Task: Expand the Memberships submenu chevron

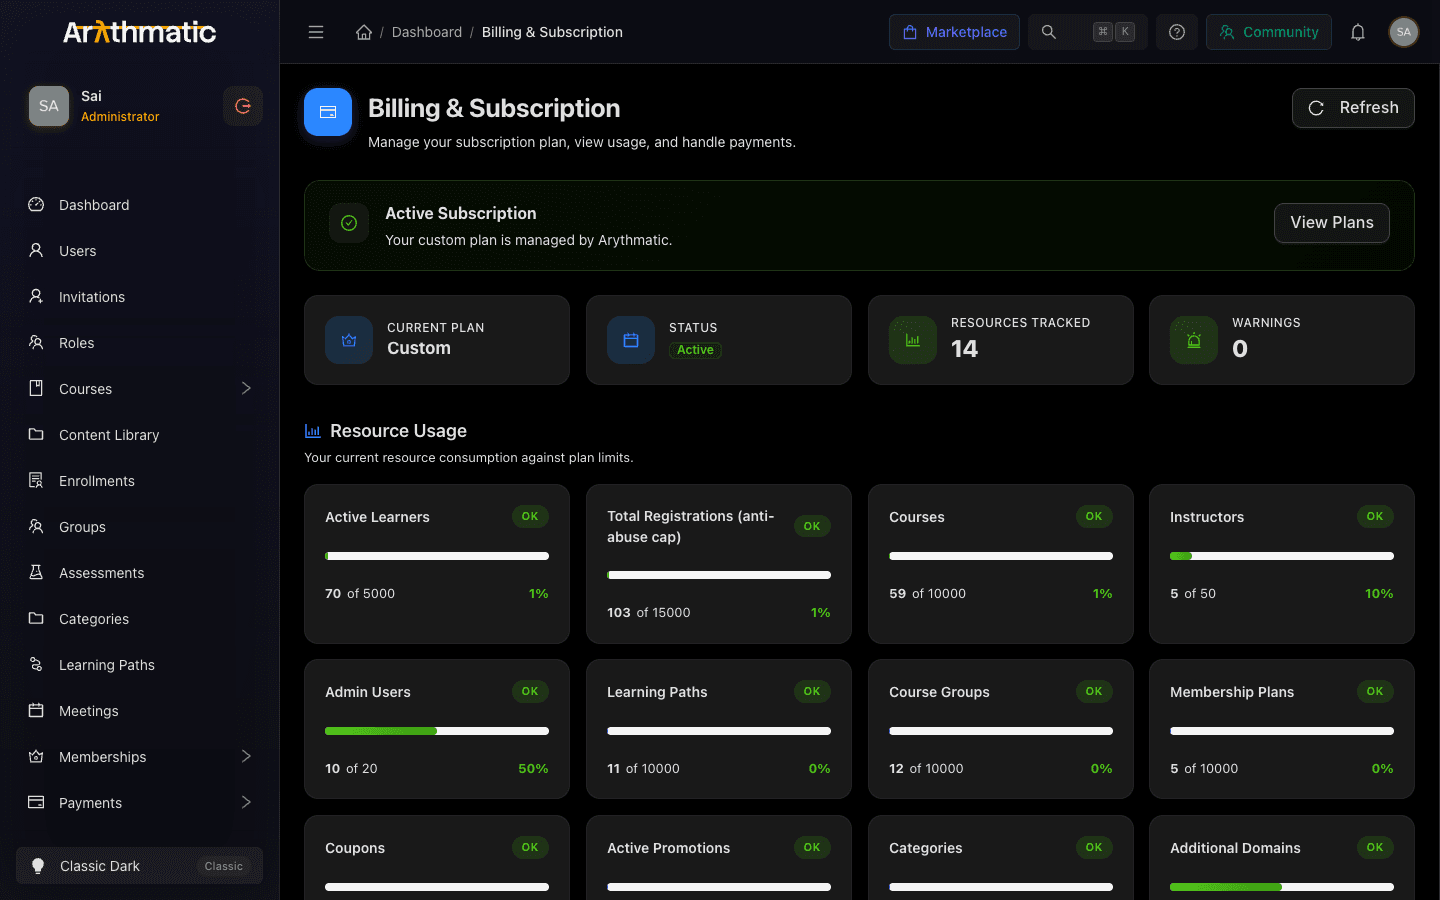Action: pyautogui.click(x=246, y=756)
